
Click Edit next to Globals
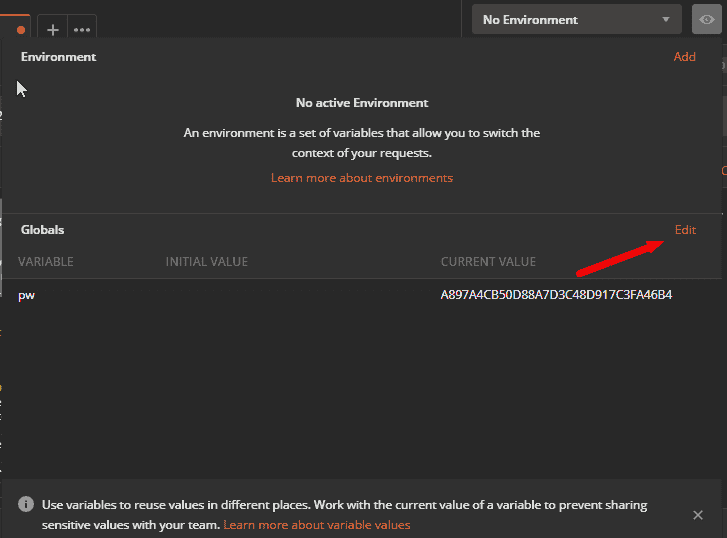(x=685, y=230)
